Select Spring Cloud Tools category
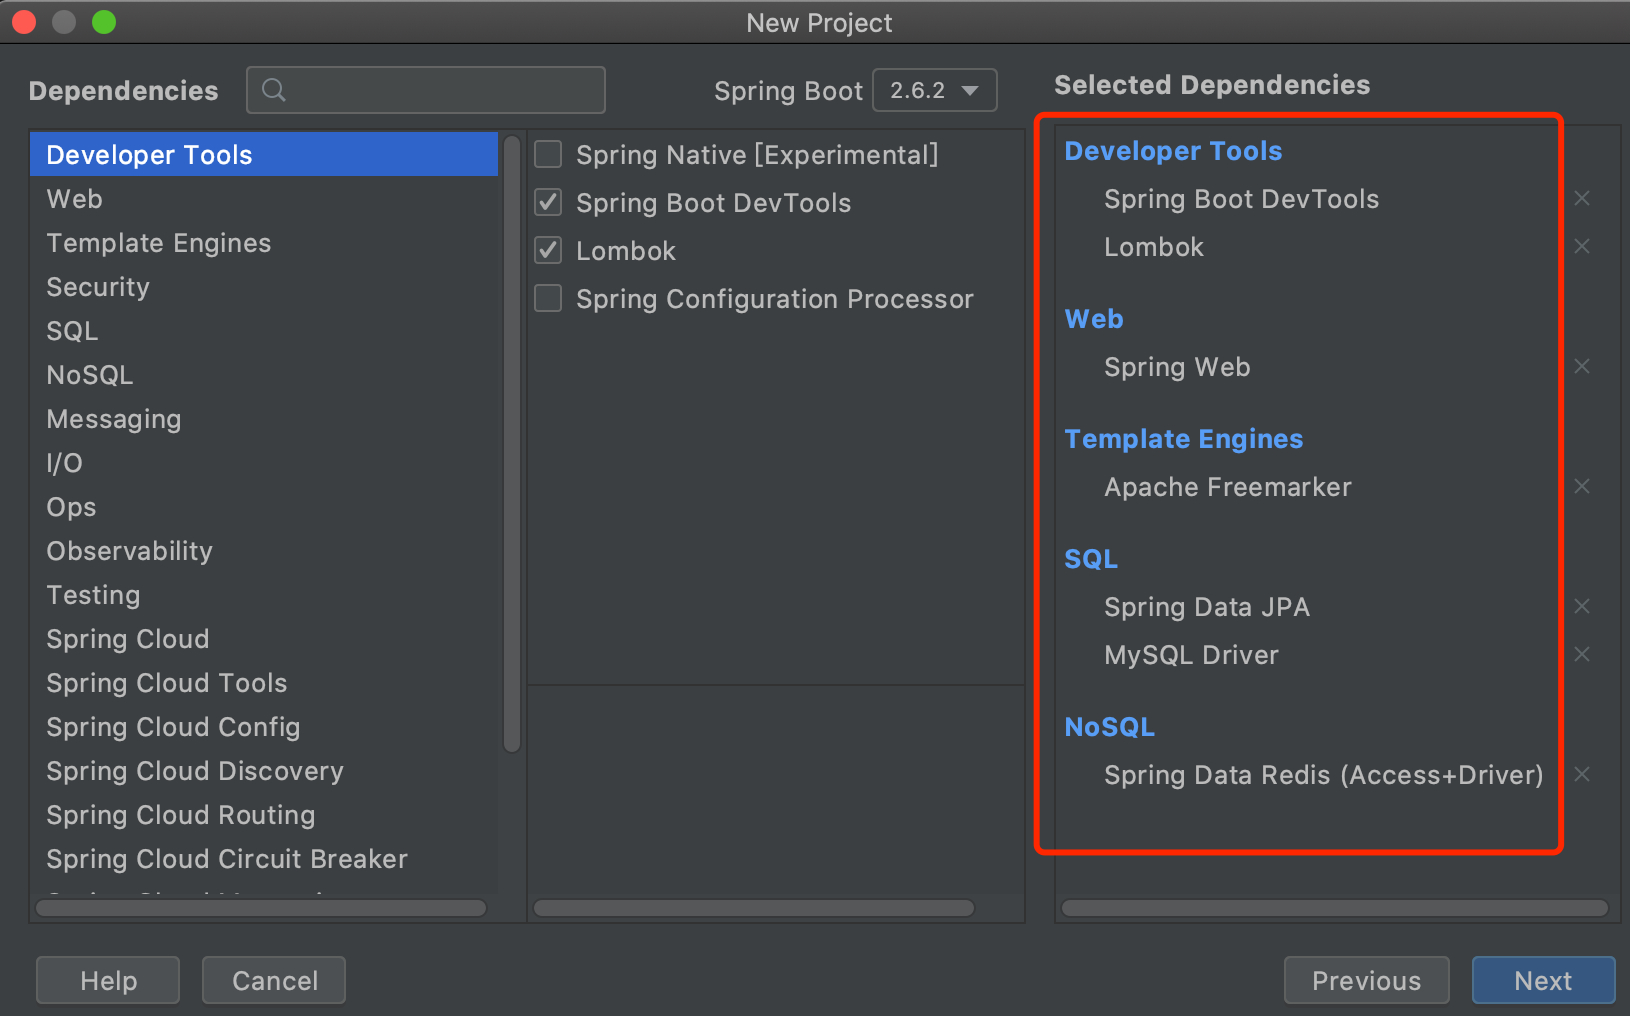This screenshot has width=1630, height=1016. click(x=264, y=682)
